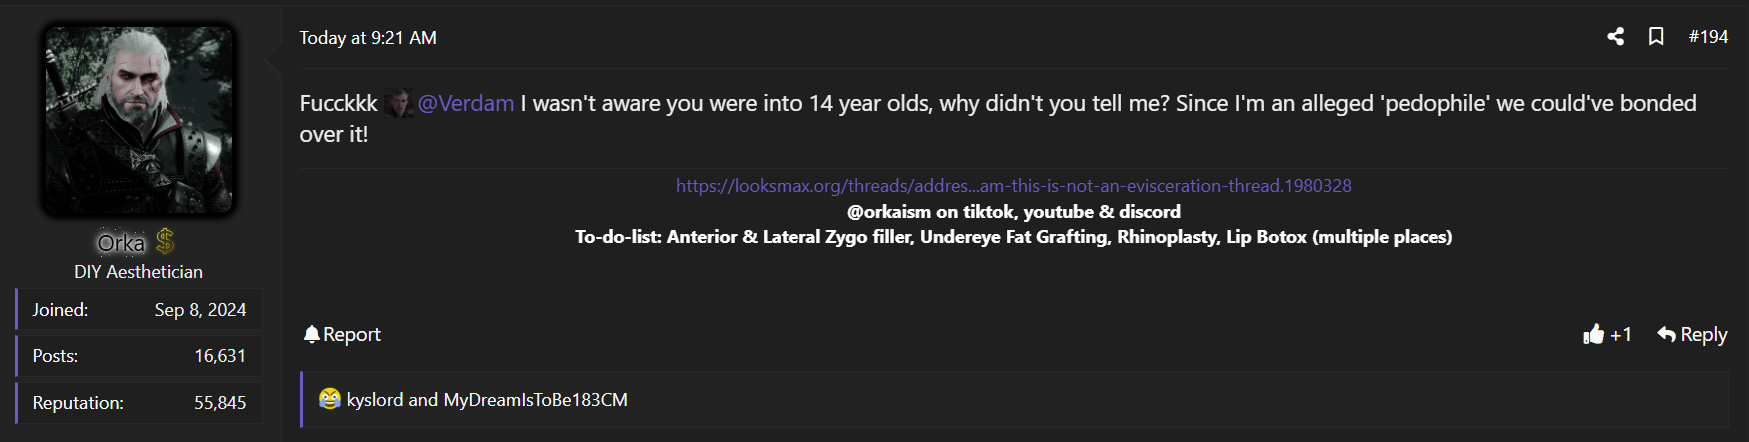Report this post via the bell icon
This screenshot has height=442, width=1749.
pos(312,334)
